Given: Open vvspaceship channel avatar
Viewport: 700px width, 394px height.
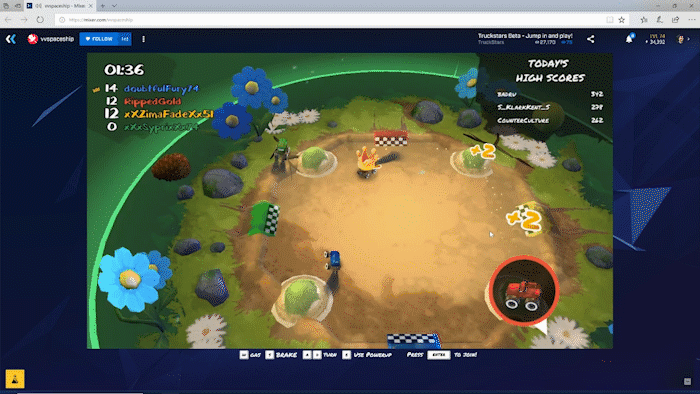Looking at the screenshot, I should pyautogui.click(x=33, y=39).
